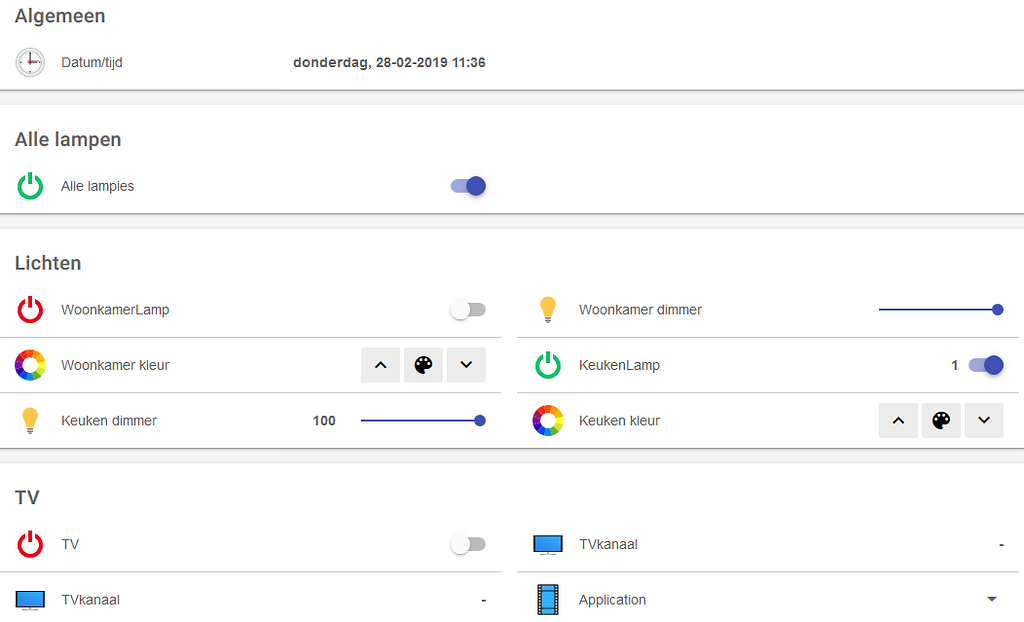Click the color wheel icon for Woonkamer kleur

tap(30, 365)
